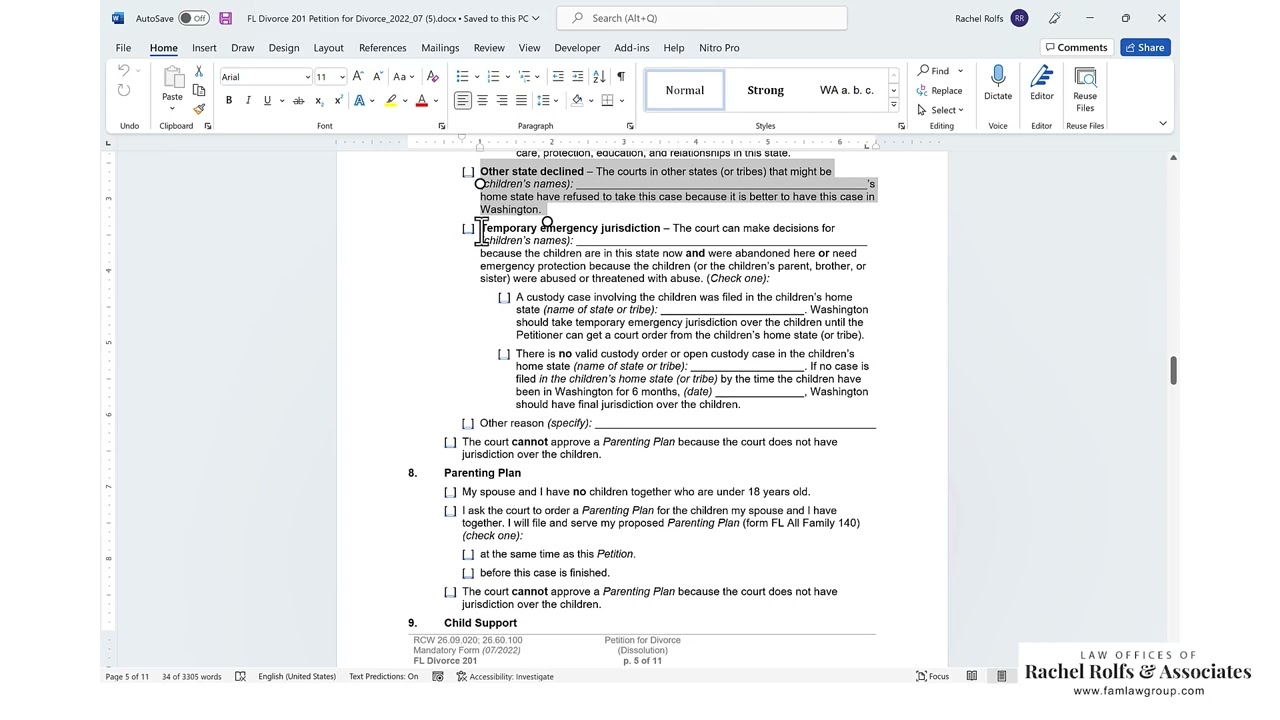Click the Undo arrow icon
The width and height of the screenshot is (1280, 720).
[x=123, y=70]
